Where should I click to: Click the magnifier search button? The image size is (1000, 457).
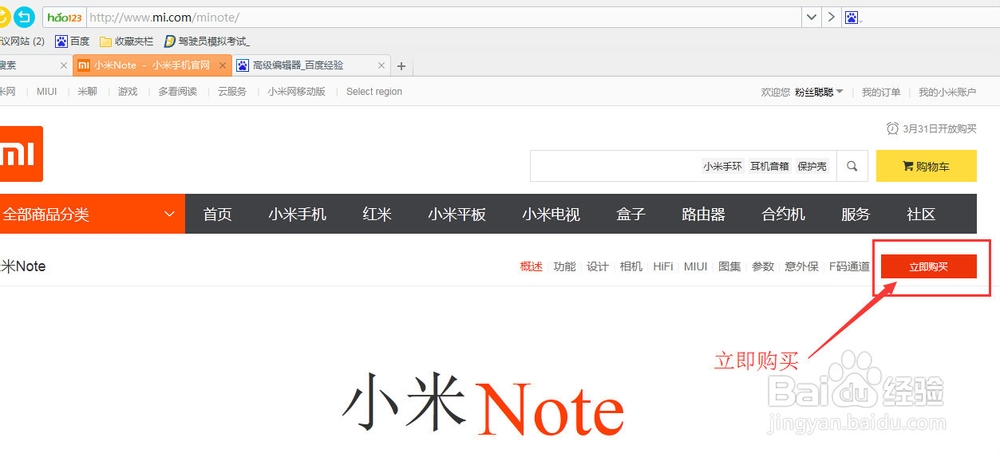852,166
